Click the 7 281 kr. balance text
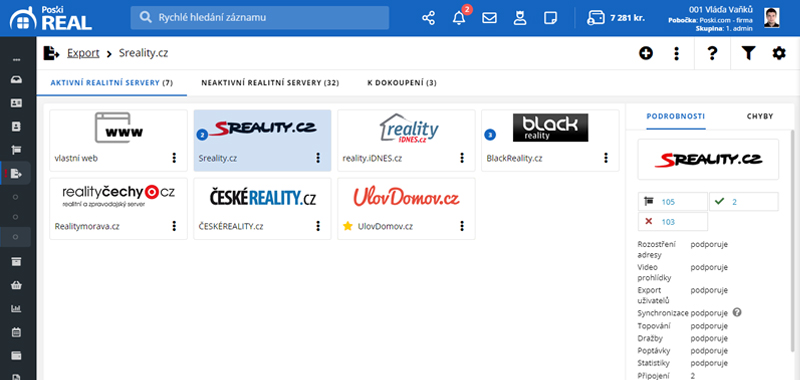This screenshot has width=800, height=380. point(628,18)
